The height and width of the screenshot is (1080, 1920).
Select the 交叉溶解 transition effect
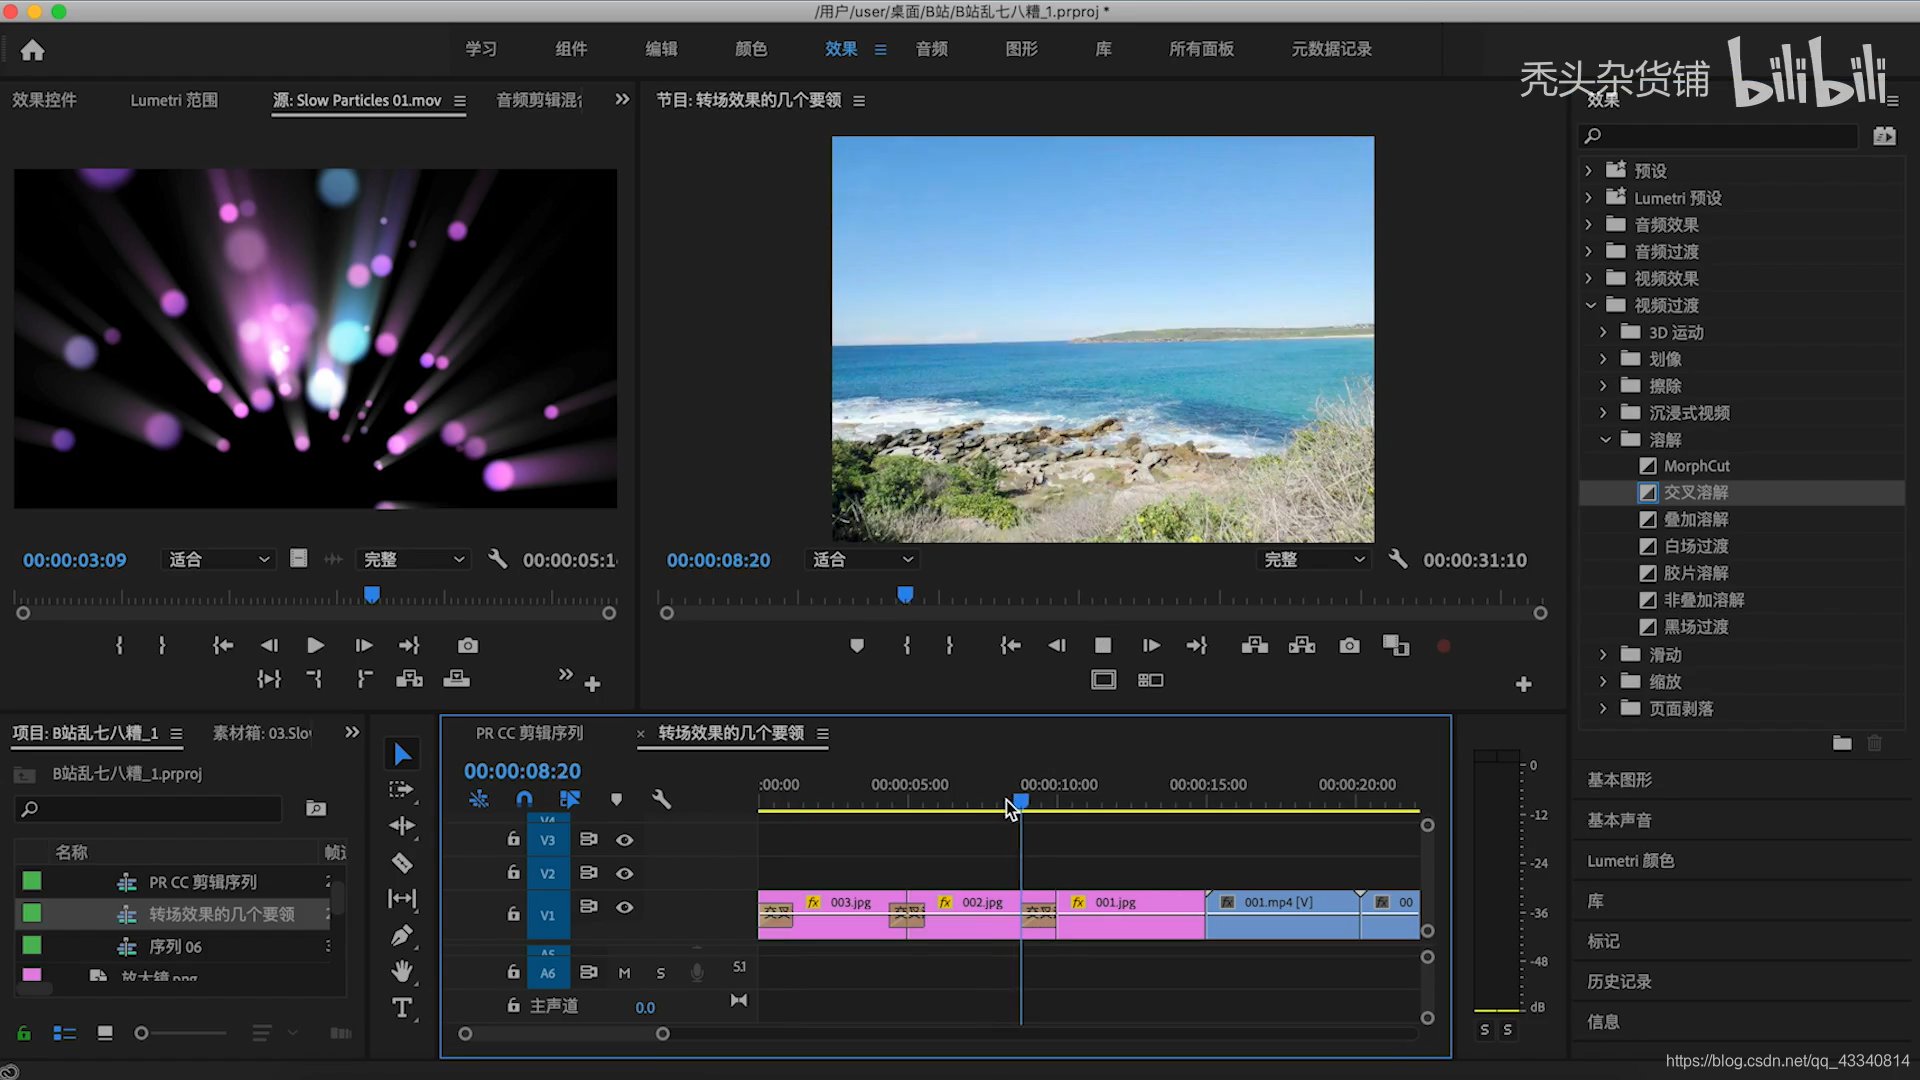click(x=1695, y=493)
